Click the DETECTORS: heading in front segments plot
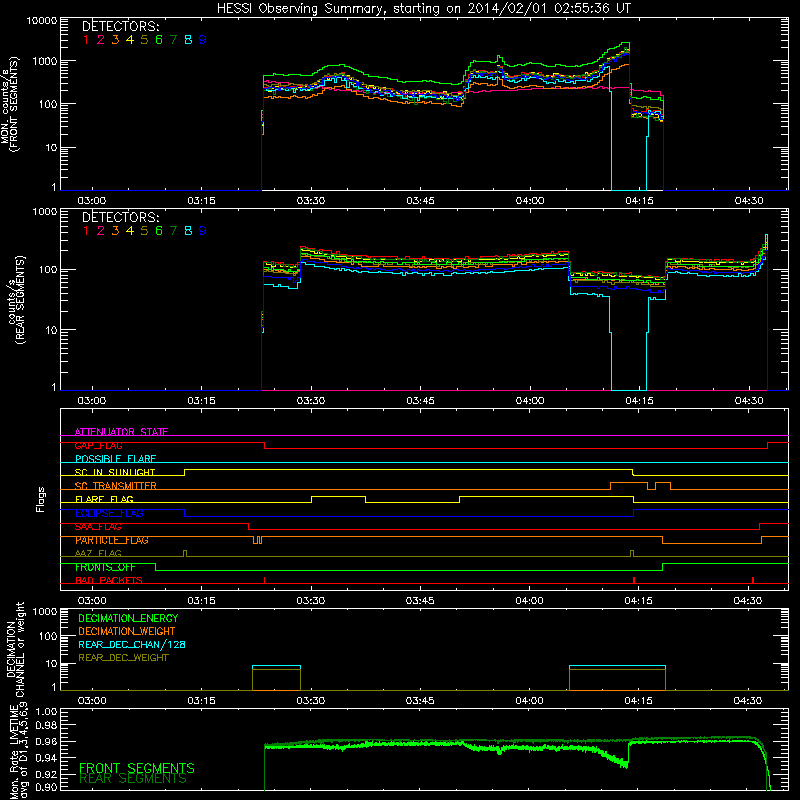This screenshot has height=800, width=800. click(121, 26)
